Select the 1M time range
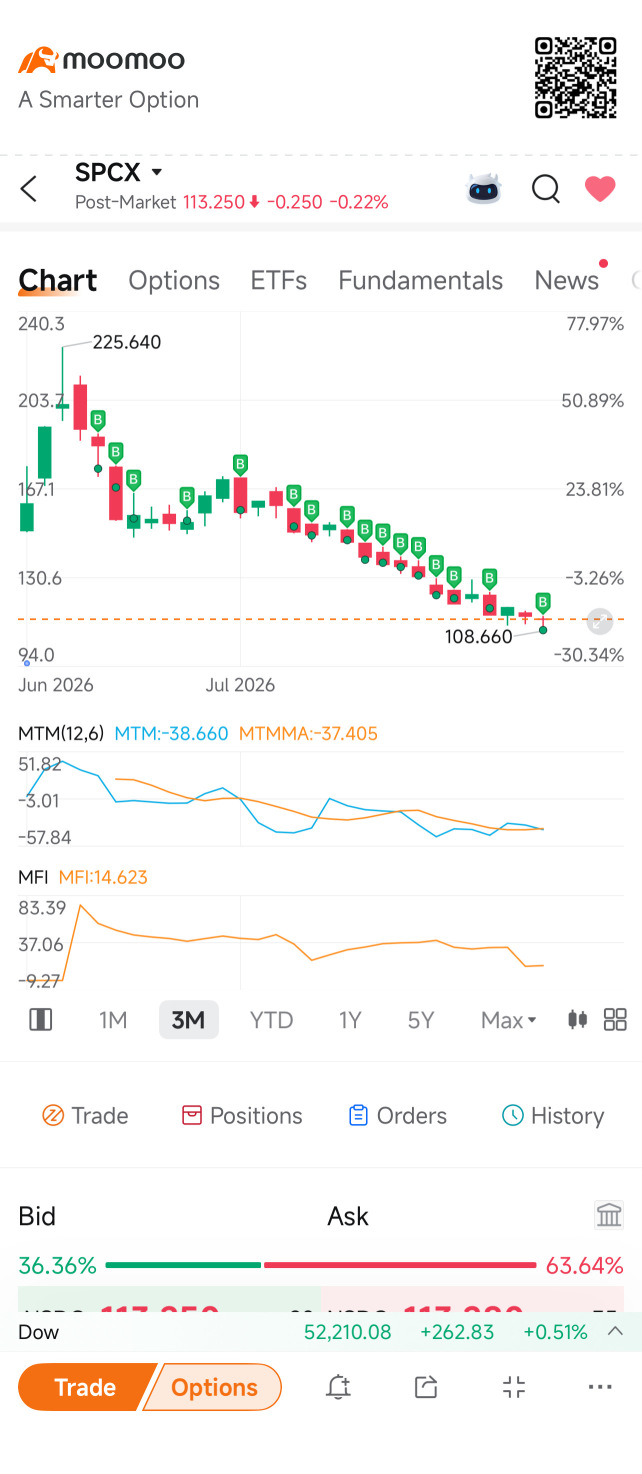 (113, 1020)
